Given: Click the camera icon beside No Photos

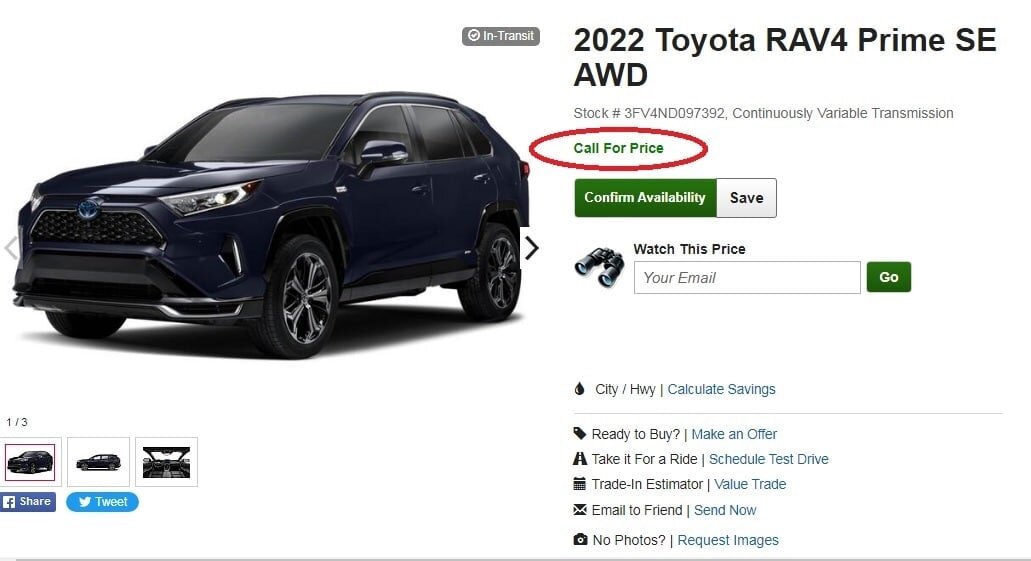Looking at the screenshot, I should coord(580,539).
